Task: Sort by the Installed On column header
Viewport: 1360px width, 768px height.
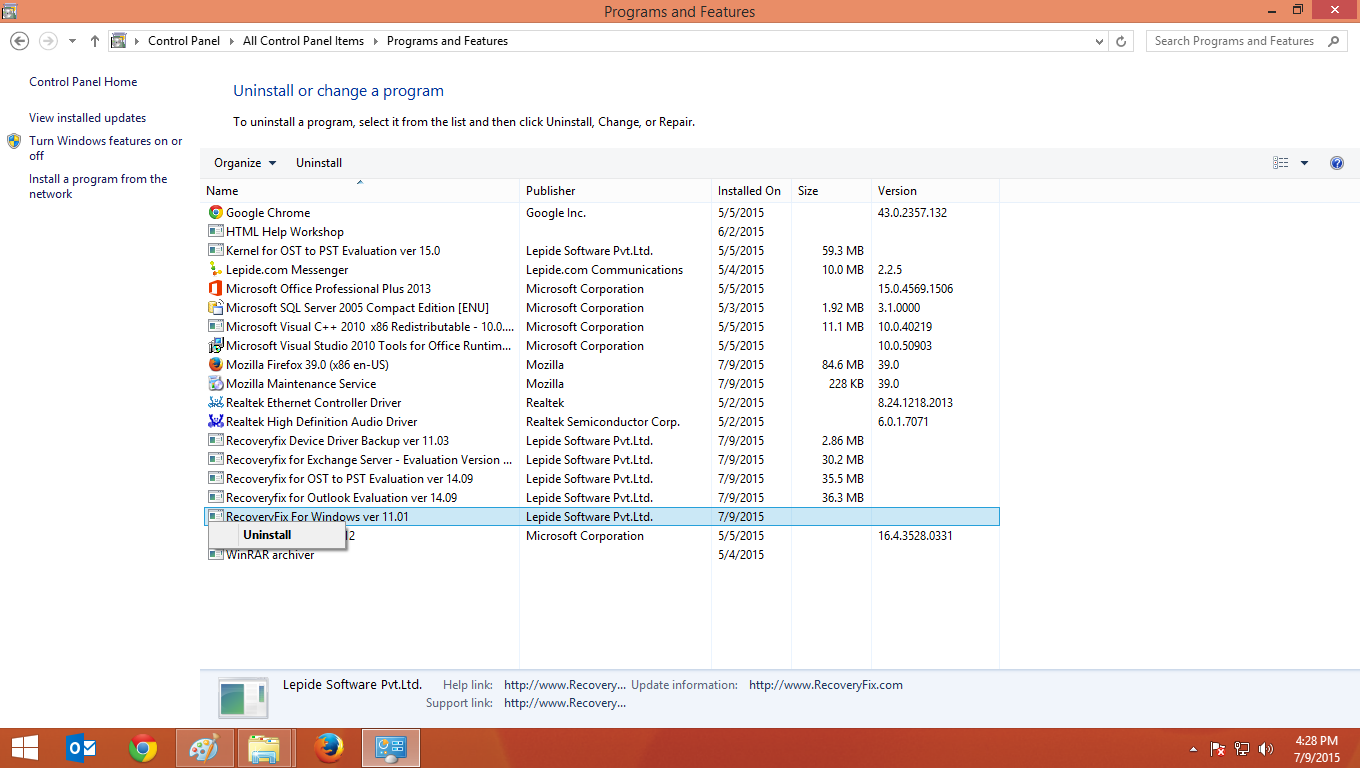Action: pyautogui.click(x=751, y=191)
